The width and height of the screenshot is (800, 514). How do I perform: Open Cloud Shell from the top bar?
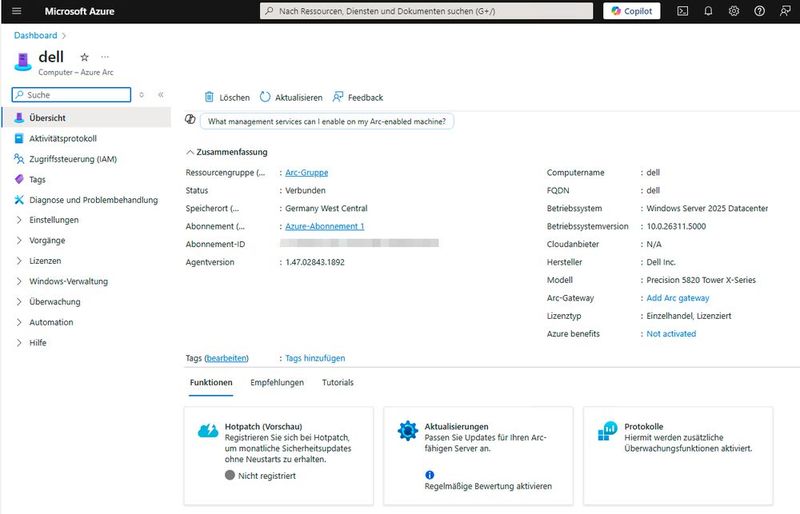pos(682,11)
